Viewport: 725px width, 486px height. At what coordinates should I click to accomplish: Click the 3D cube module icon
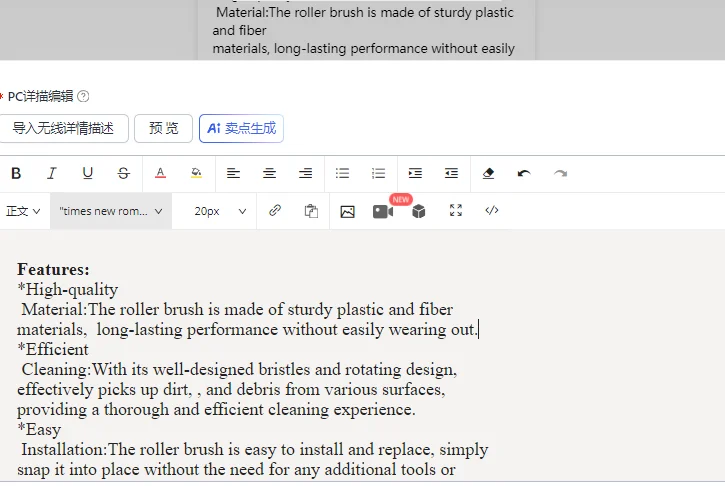pos(419,211)
